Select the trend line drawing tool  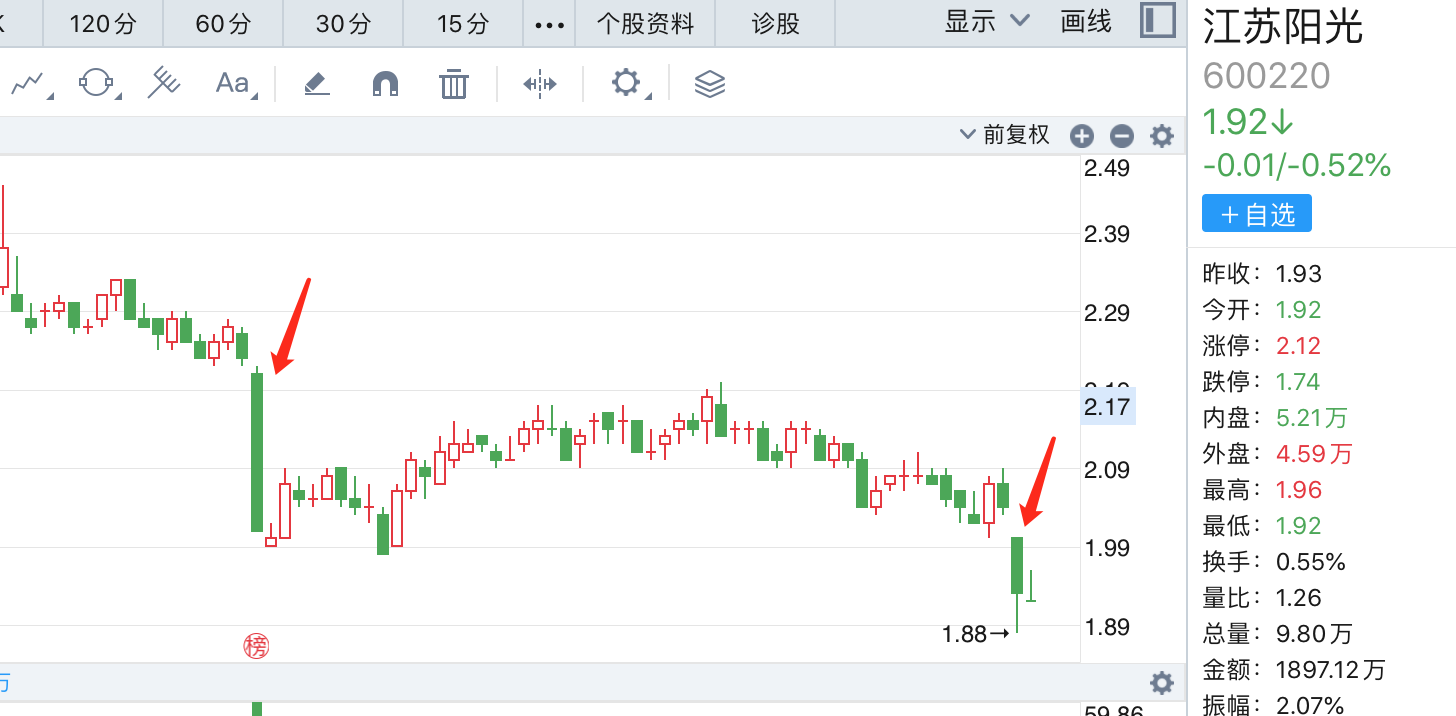29,84
